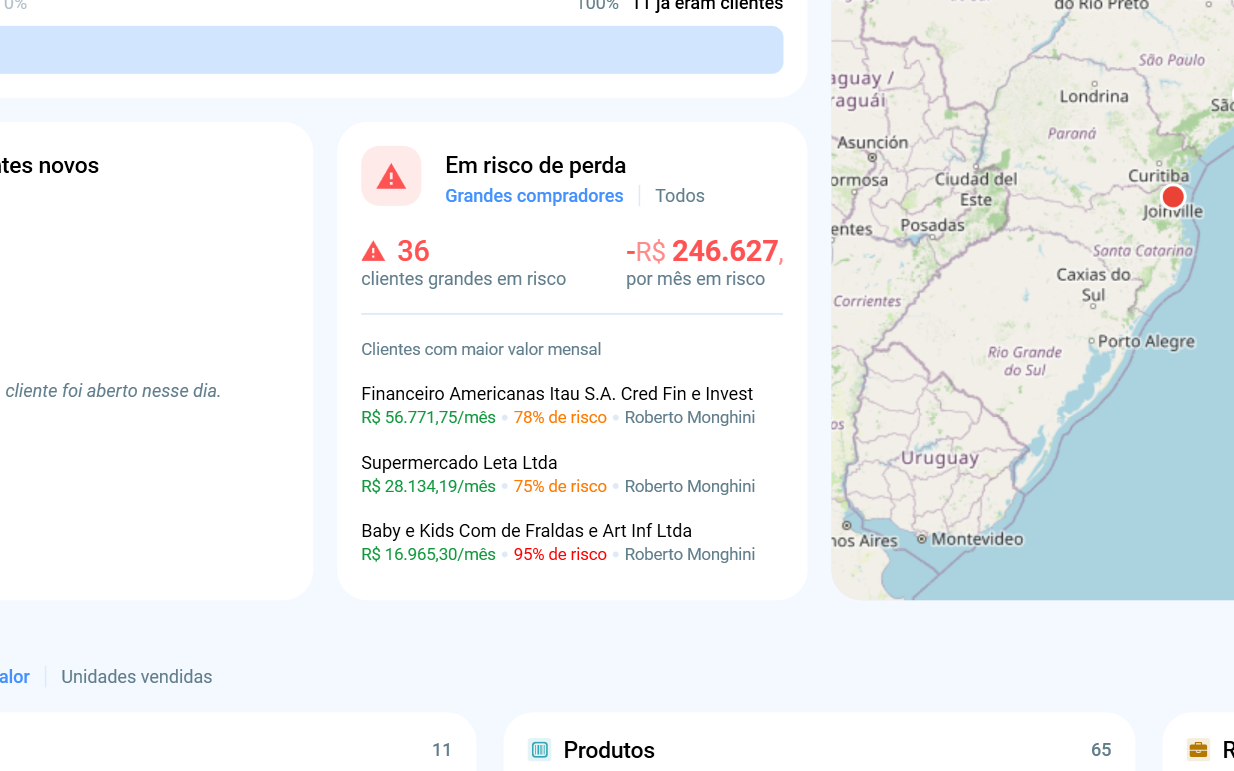Click the red Joinville map marker
This screenshot has height=771, width=1234.
click(x=1173, y=196)
